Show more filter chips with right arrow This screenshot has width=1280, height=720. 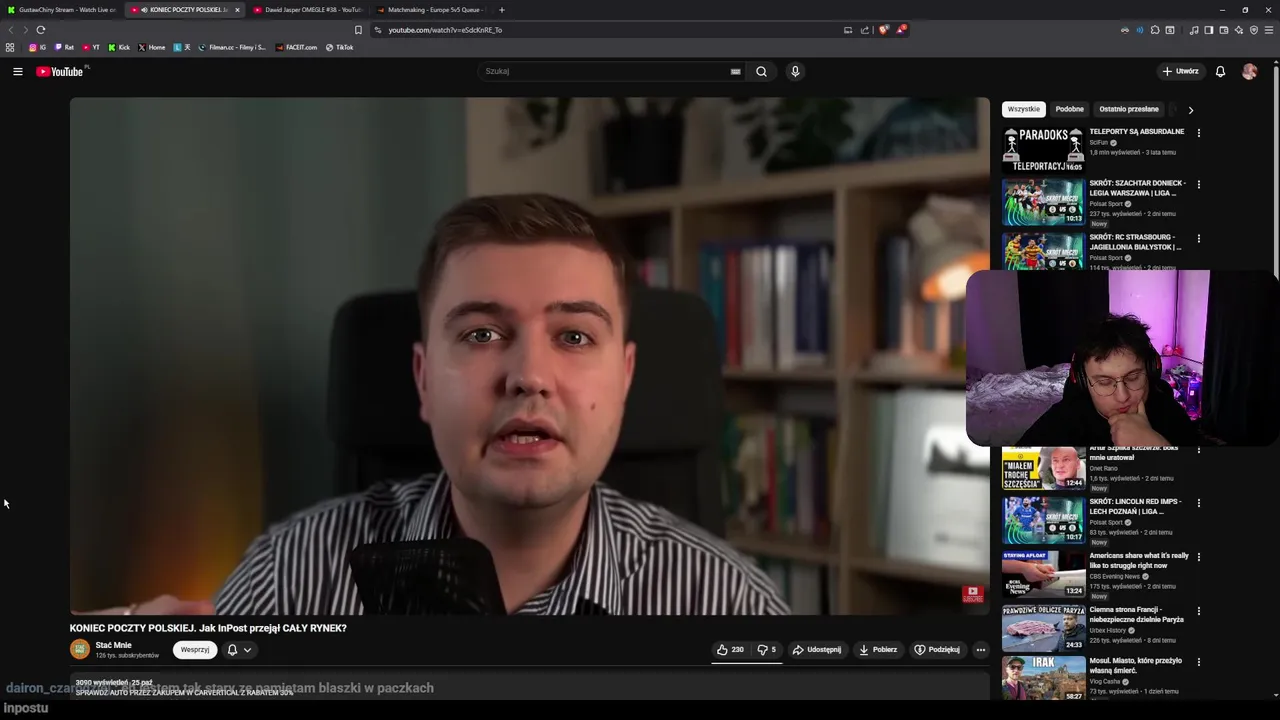pyautogui.click(x=1190, y=109)
